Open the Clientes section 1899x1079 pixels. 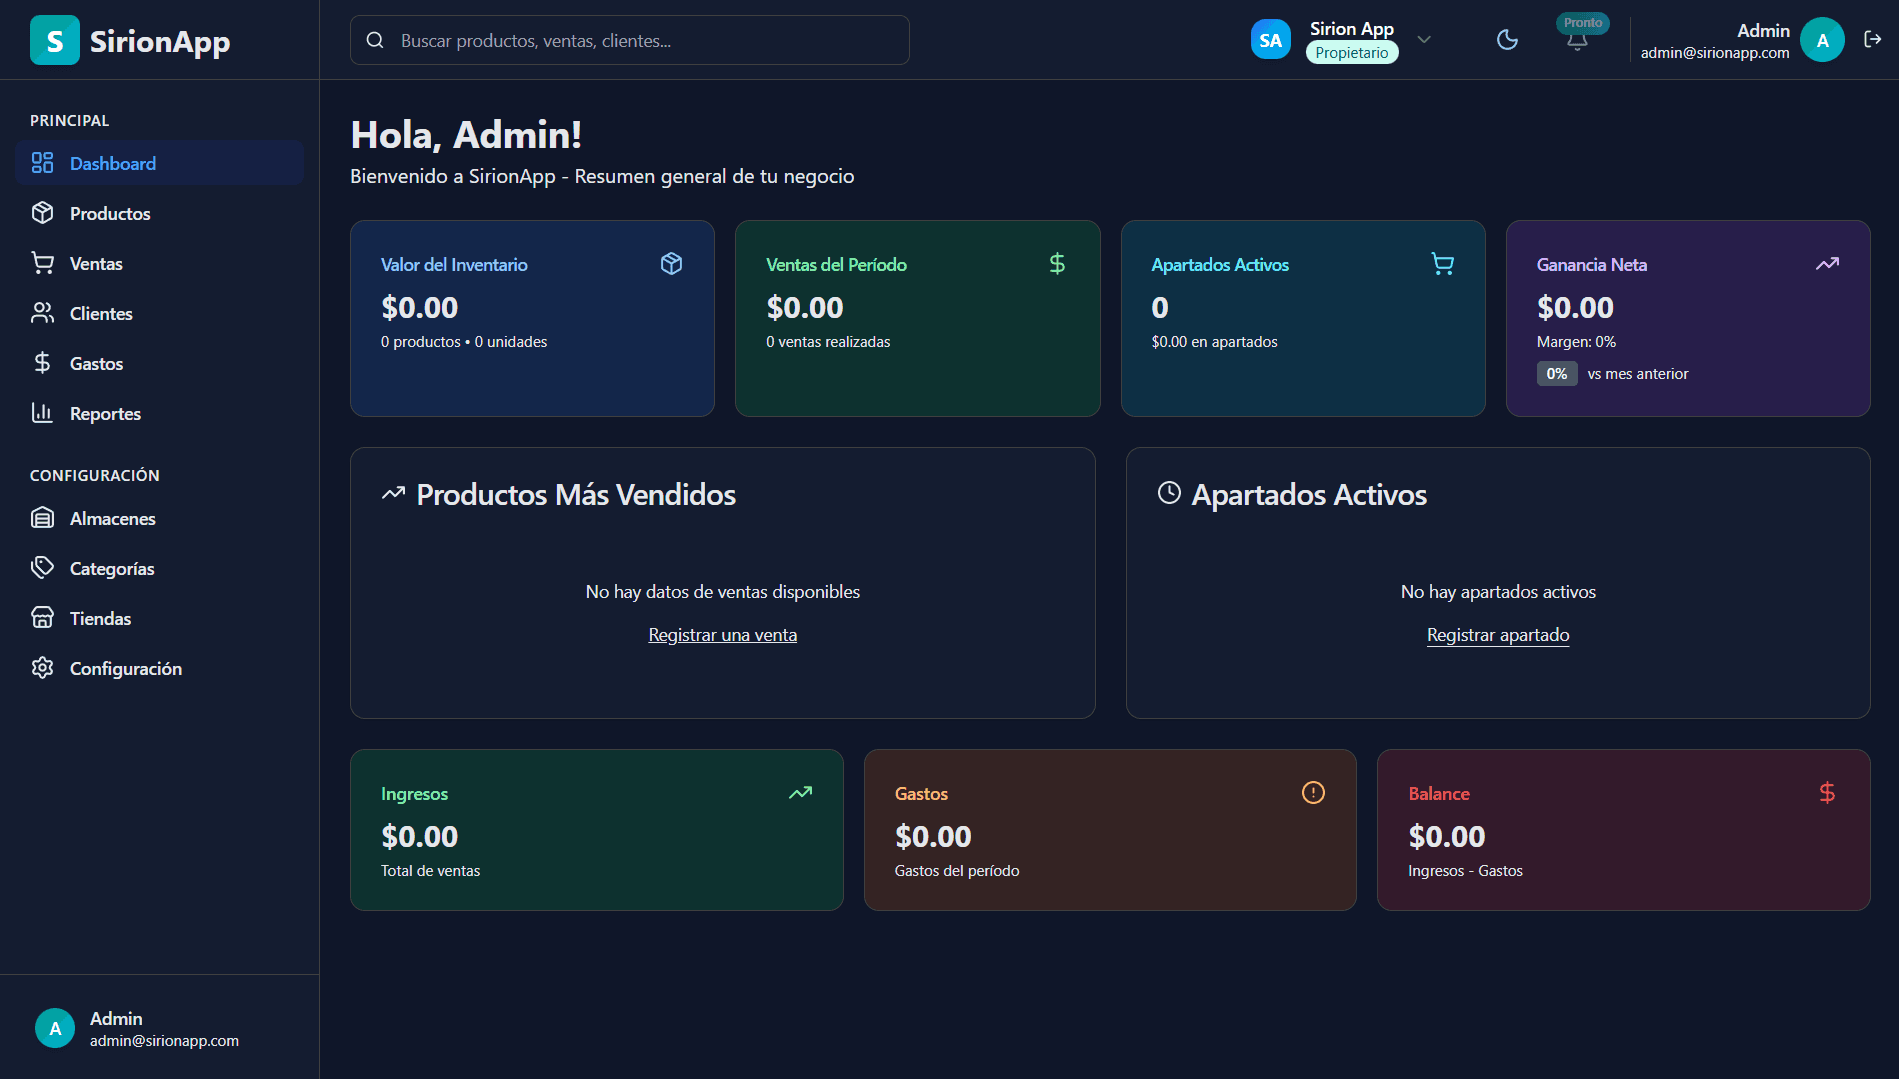100,313
